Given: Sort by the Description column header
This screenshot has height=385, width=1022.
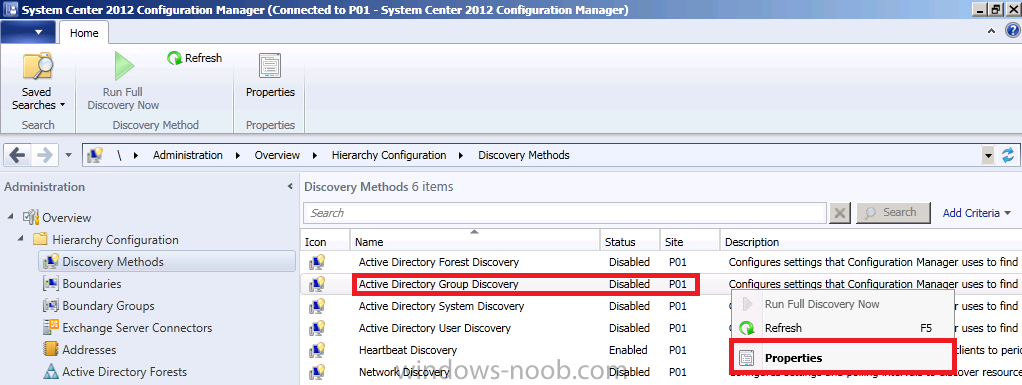Looking at the screenshot, I should tap(871, 242).
